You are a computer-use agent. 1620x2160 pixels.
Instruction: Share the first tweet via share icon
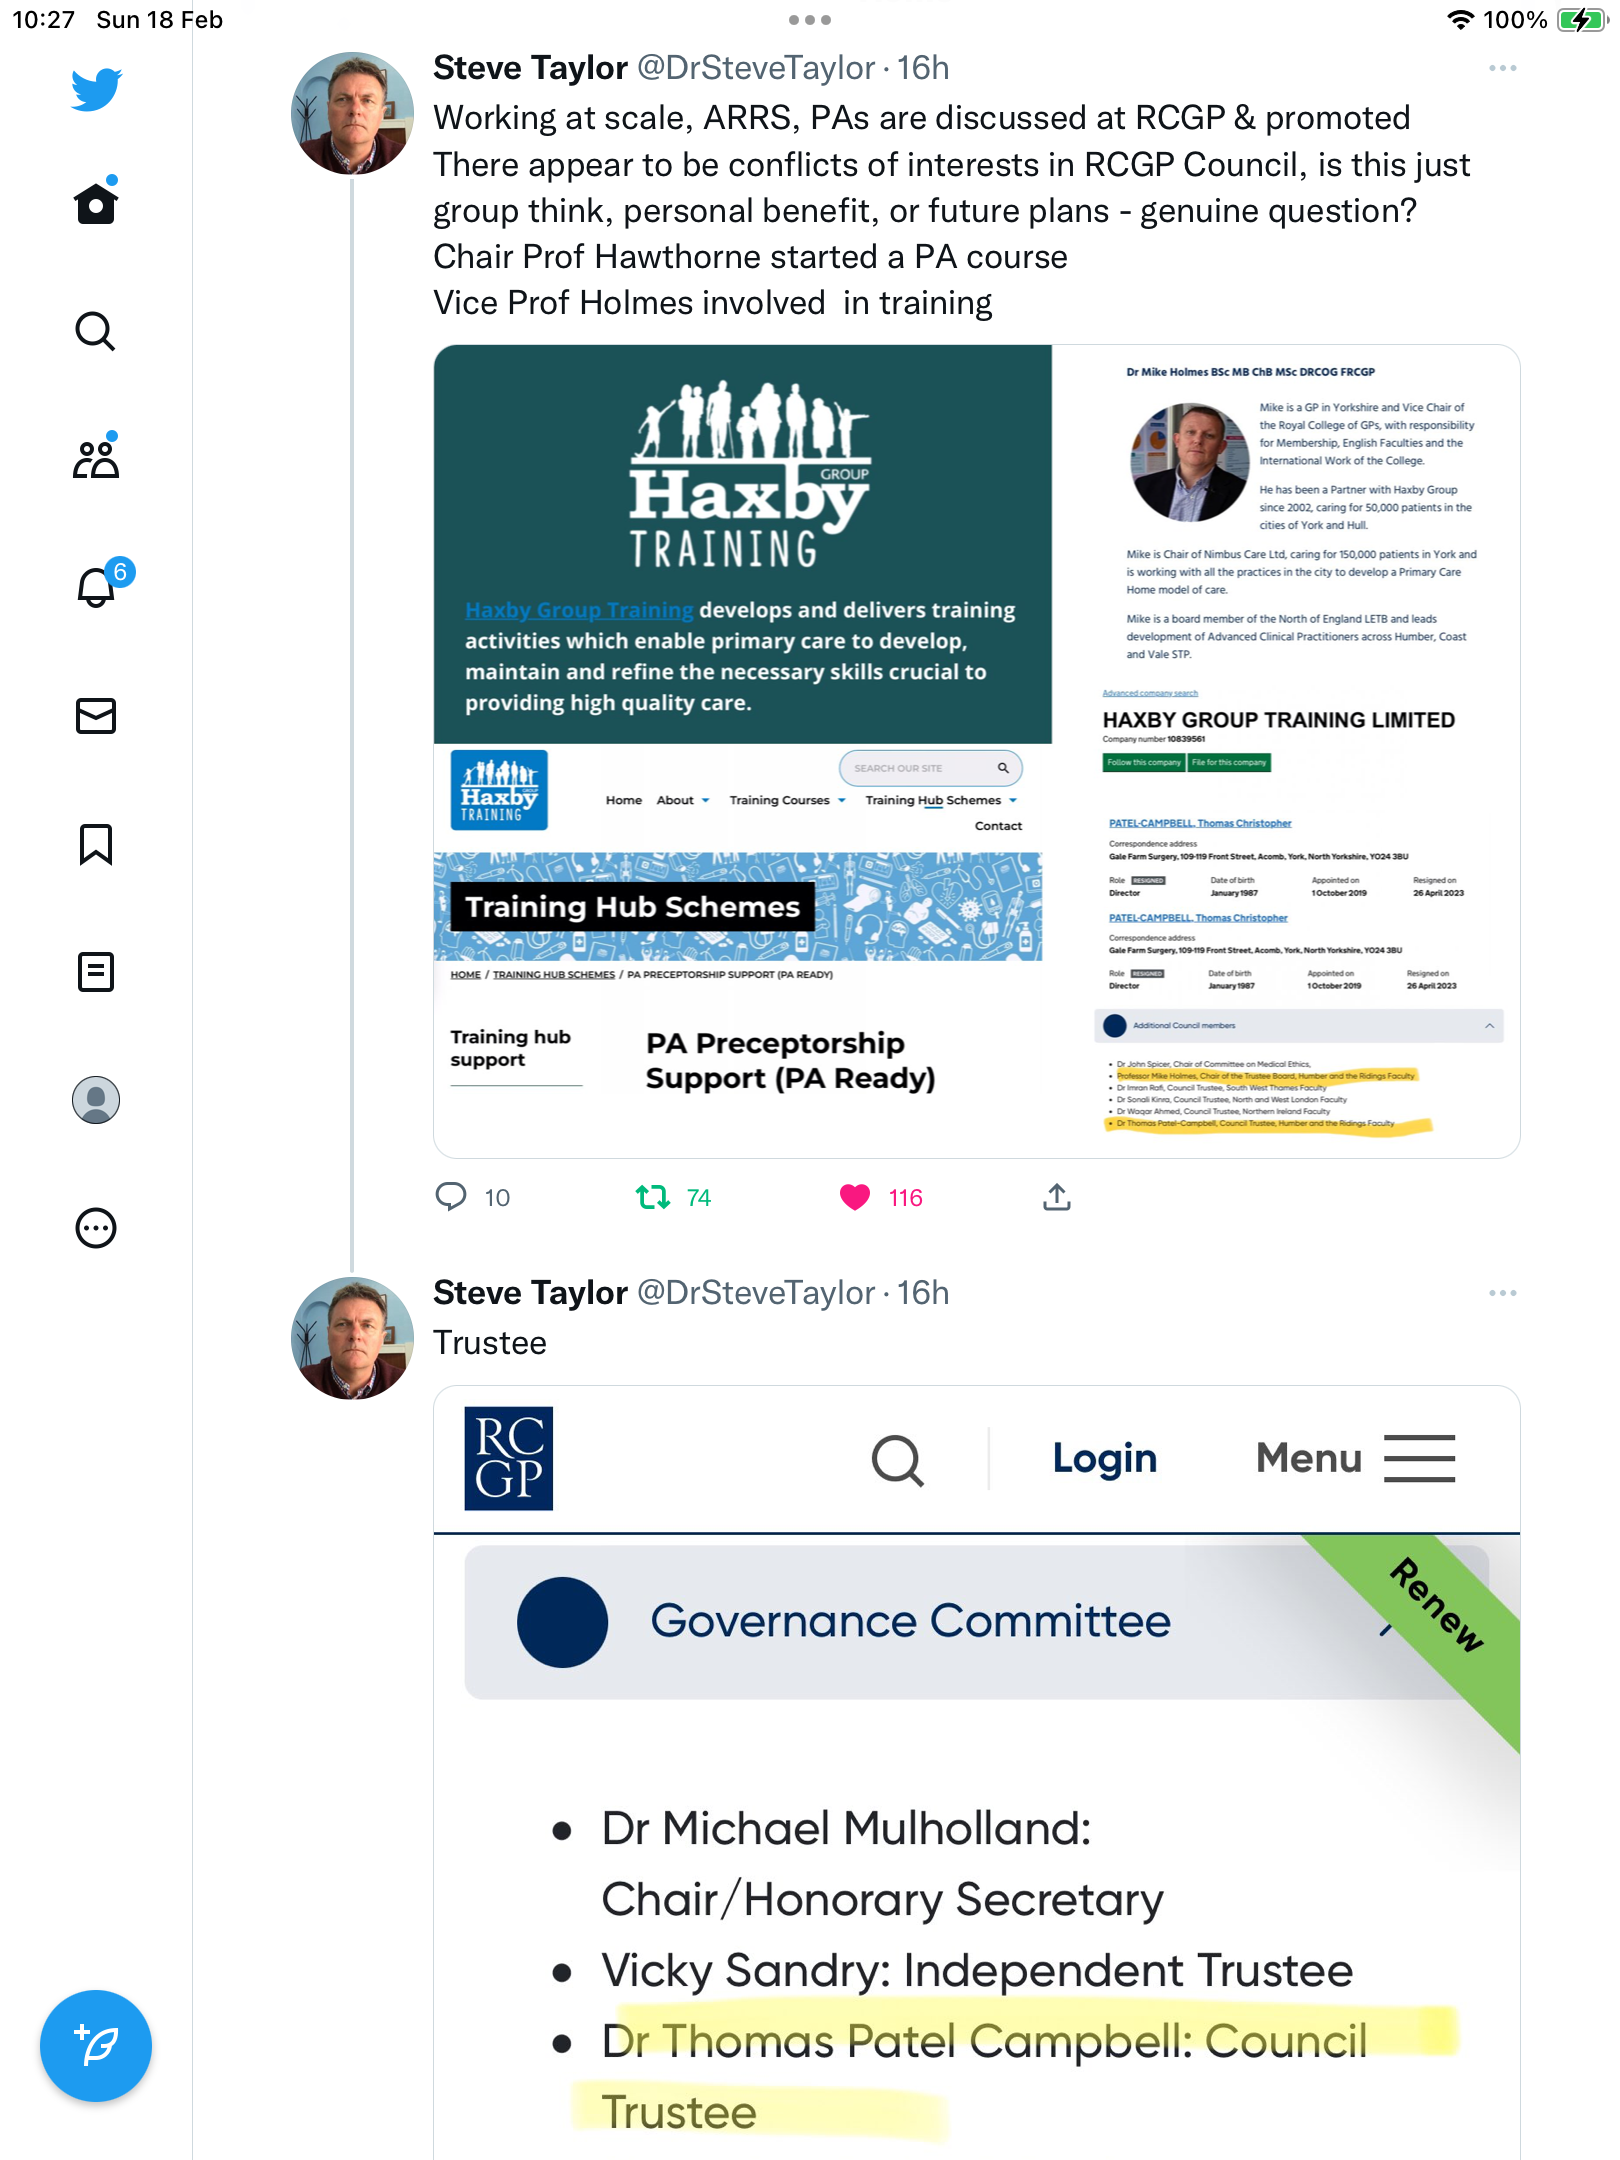(1057, 1197)
